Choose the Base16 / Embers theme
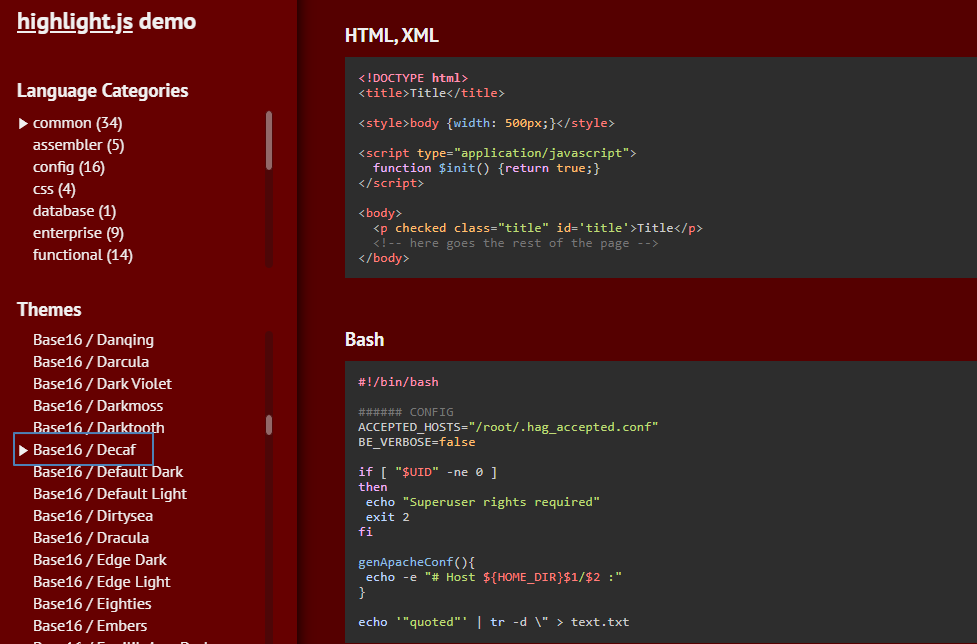977x644 pixels. click(90, 626)
